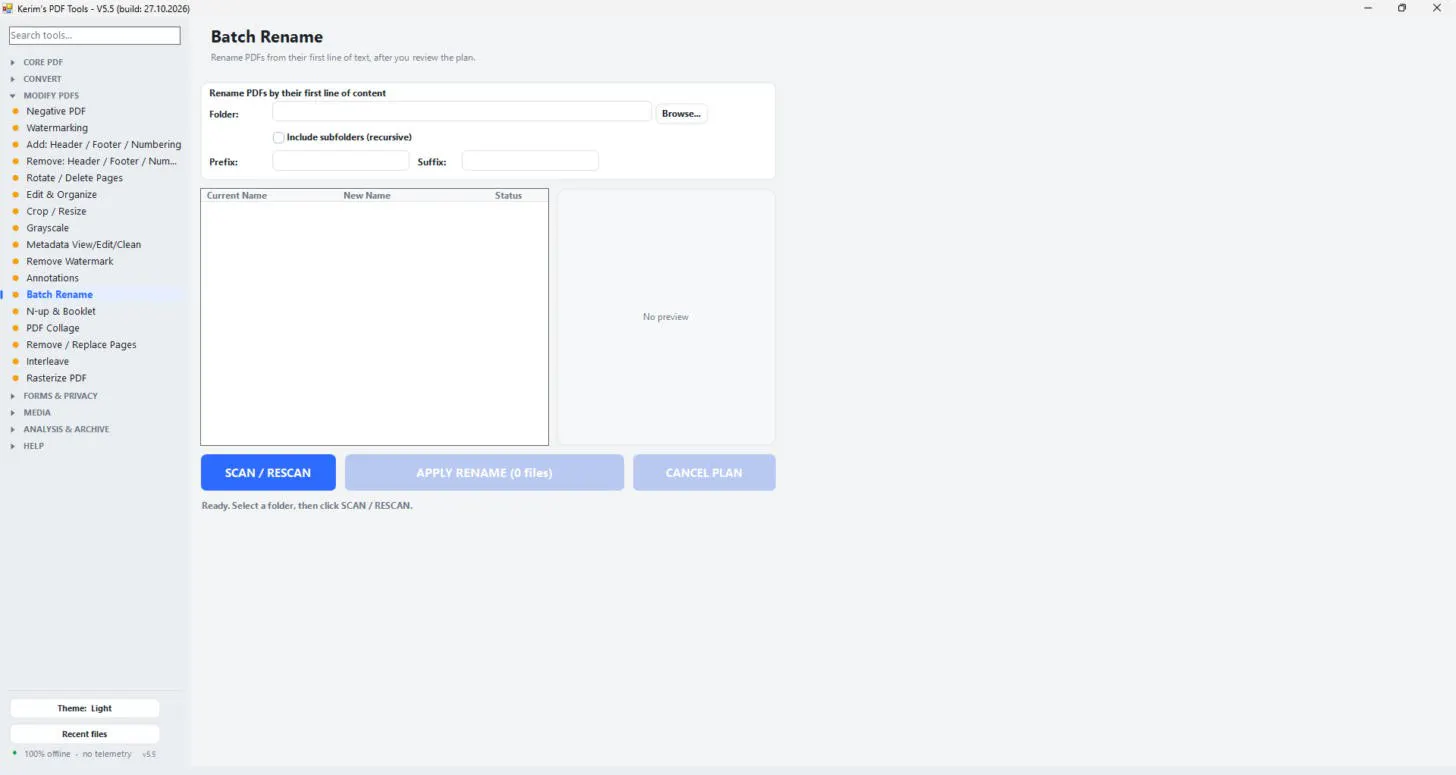Open the Watermarking tool

57,128
